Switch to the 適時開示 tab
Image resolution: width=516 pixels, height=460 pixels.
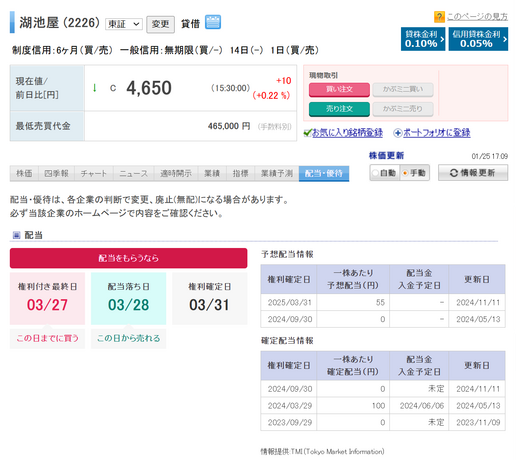tap(176, 173)
